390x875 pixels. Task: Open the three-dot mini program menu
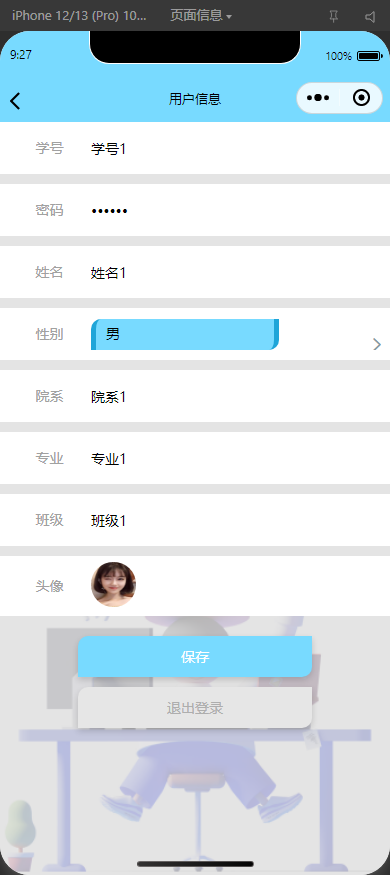point(317,98)
